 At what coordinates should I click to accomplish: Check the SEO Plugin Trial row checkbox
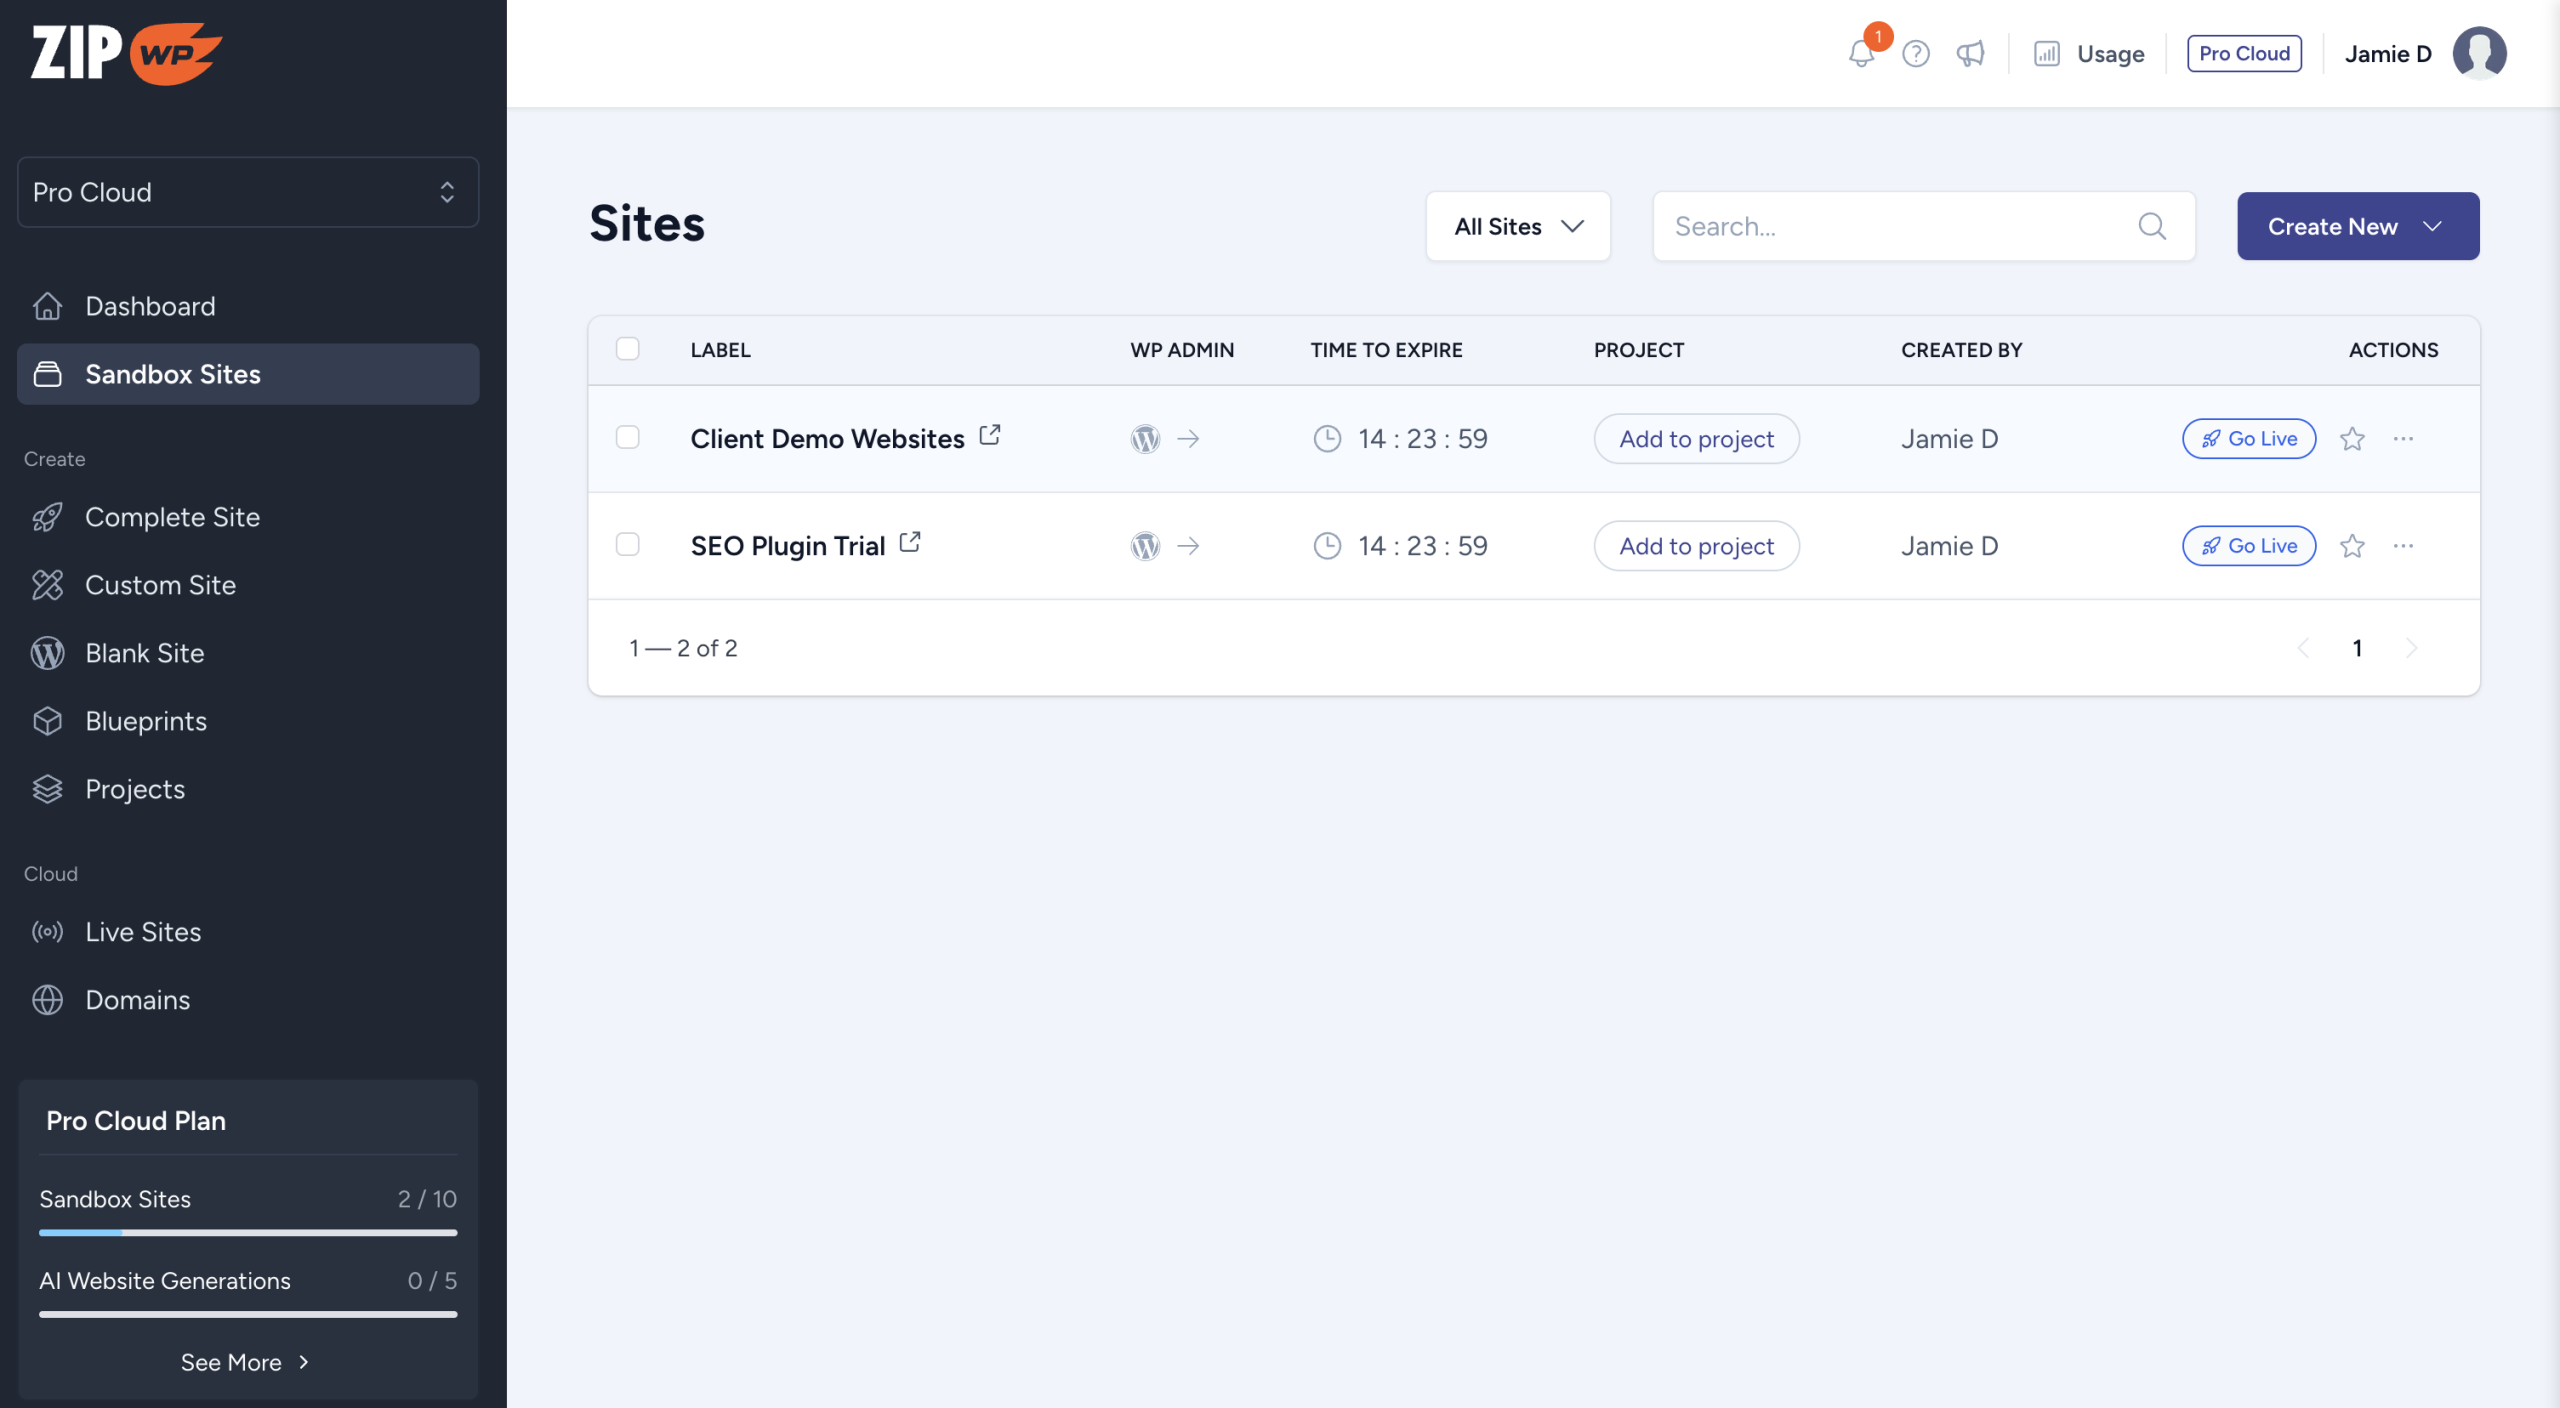pyautogui.click(x=628, y=545)
